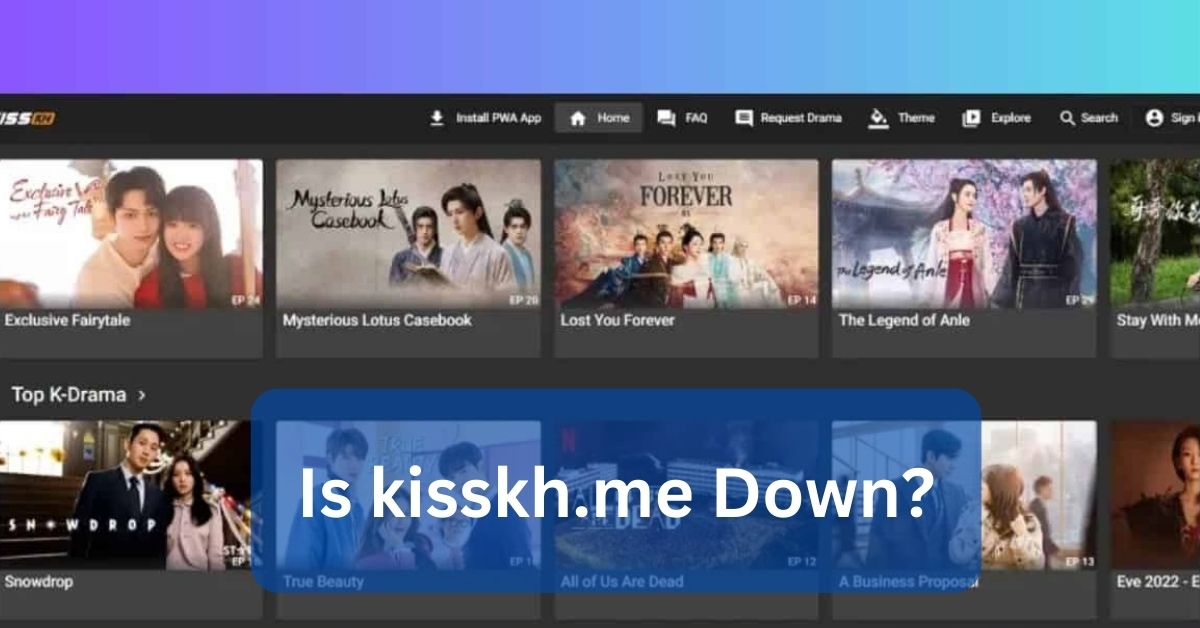Click the Lost You Forever title
Screen dimensions: 1200x628
point(617,321)
